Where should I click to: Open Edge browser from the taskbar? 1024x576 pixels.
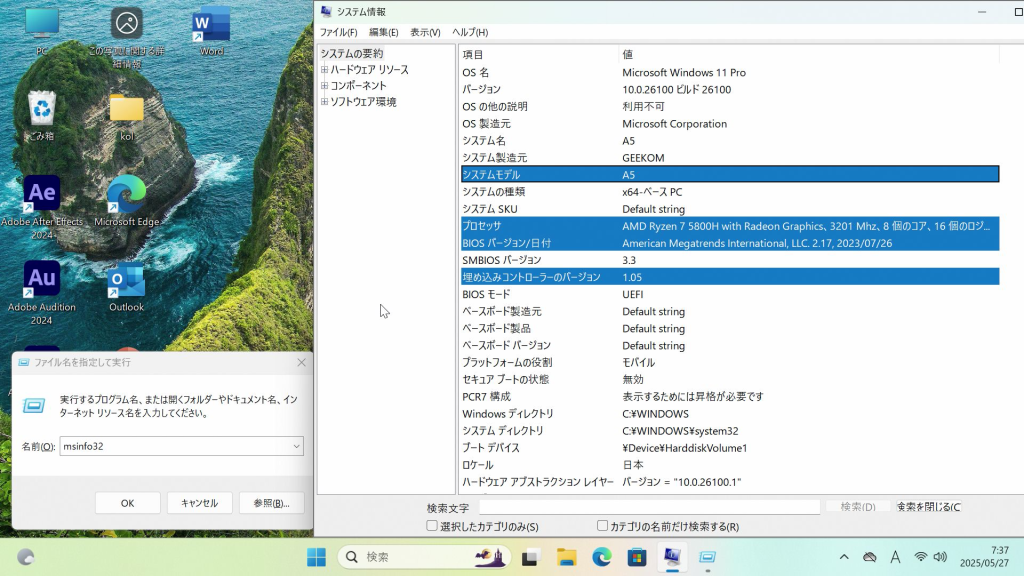click(x=601, y=557)
